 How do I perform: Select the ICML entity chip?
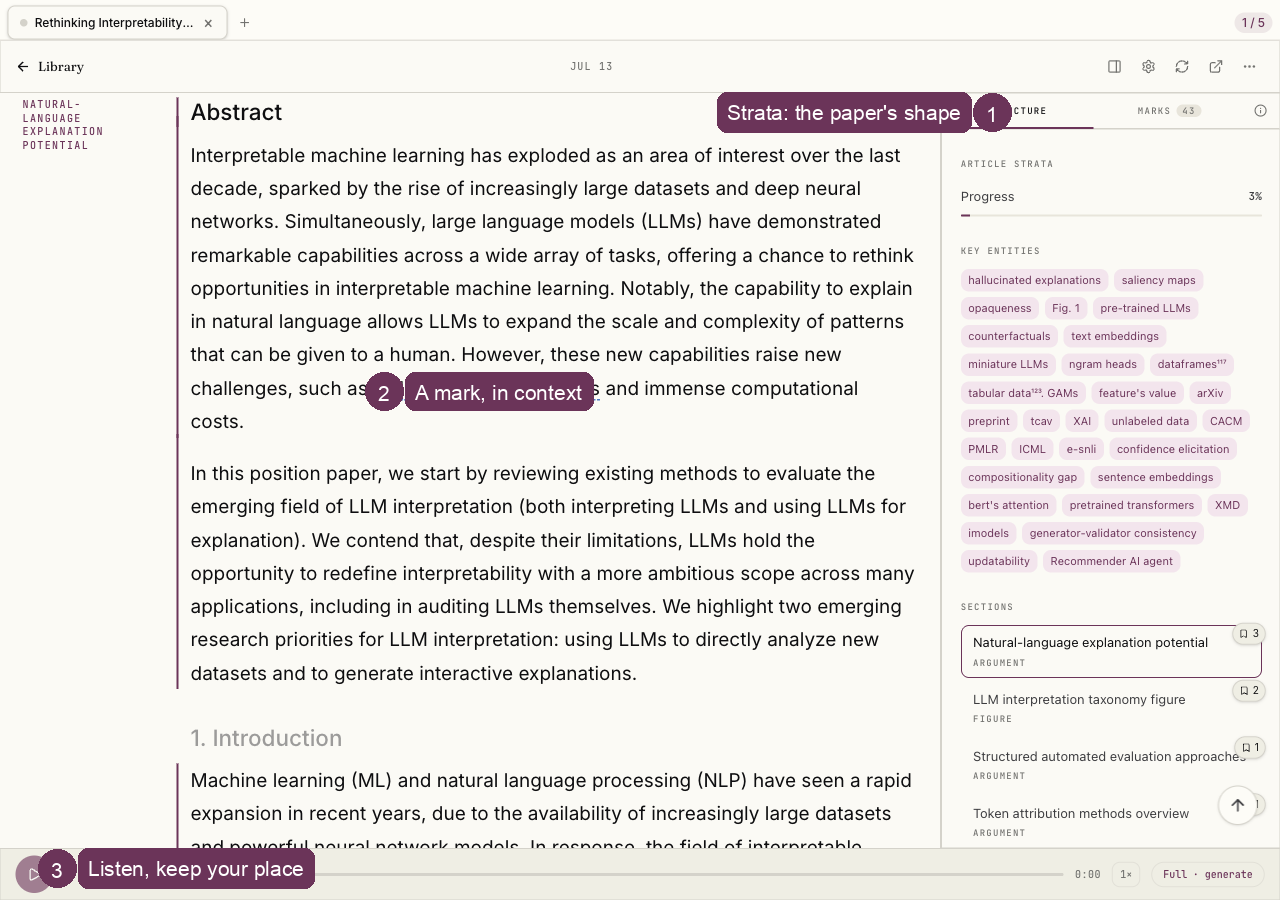click(x=1033, y=449)
